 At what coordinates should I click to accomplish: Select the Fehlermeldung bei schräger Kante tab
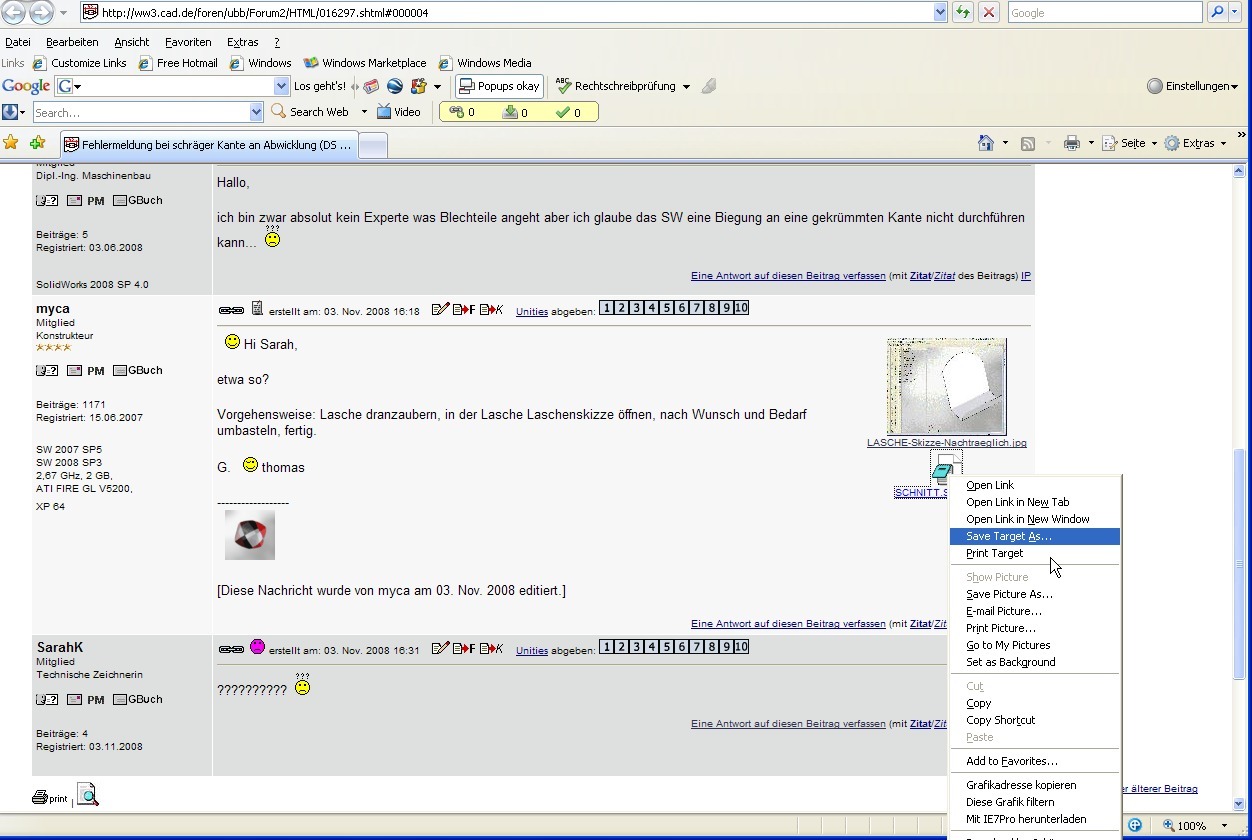point(208,145)
